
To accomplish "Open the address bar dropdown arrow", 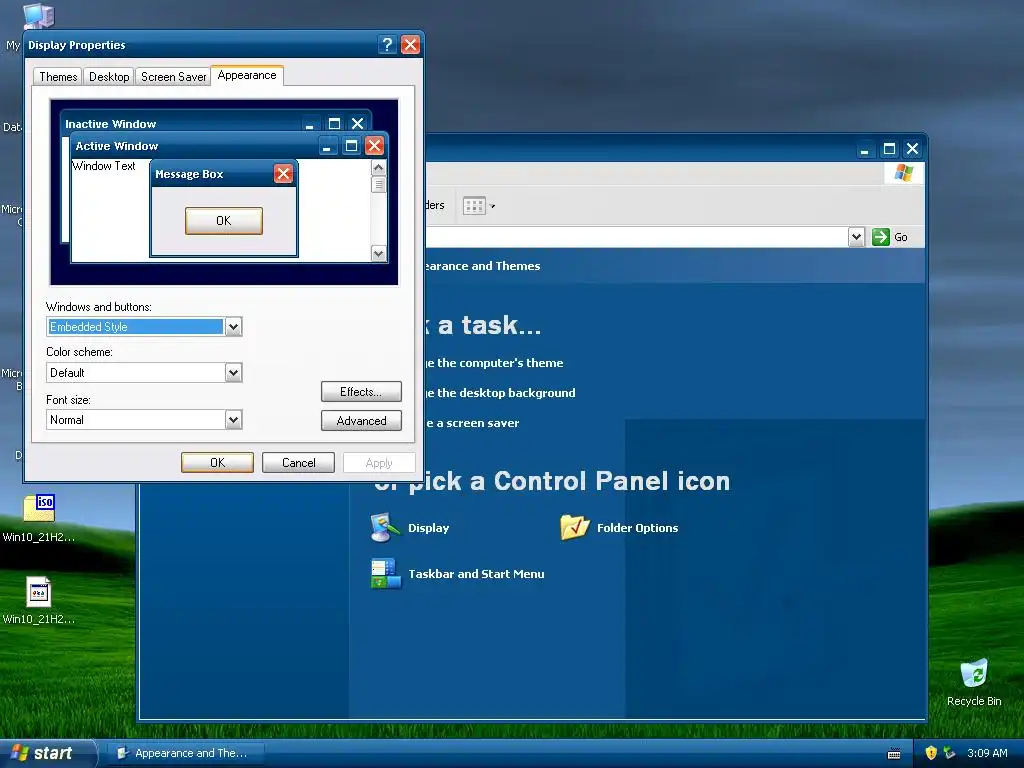I will point(856,237).
